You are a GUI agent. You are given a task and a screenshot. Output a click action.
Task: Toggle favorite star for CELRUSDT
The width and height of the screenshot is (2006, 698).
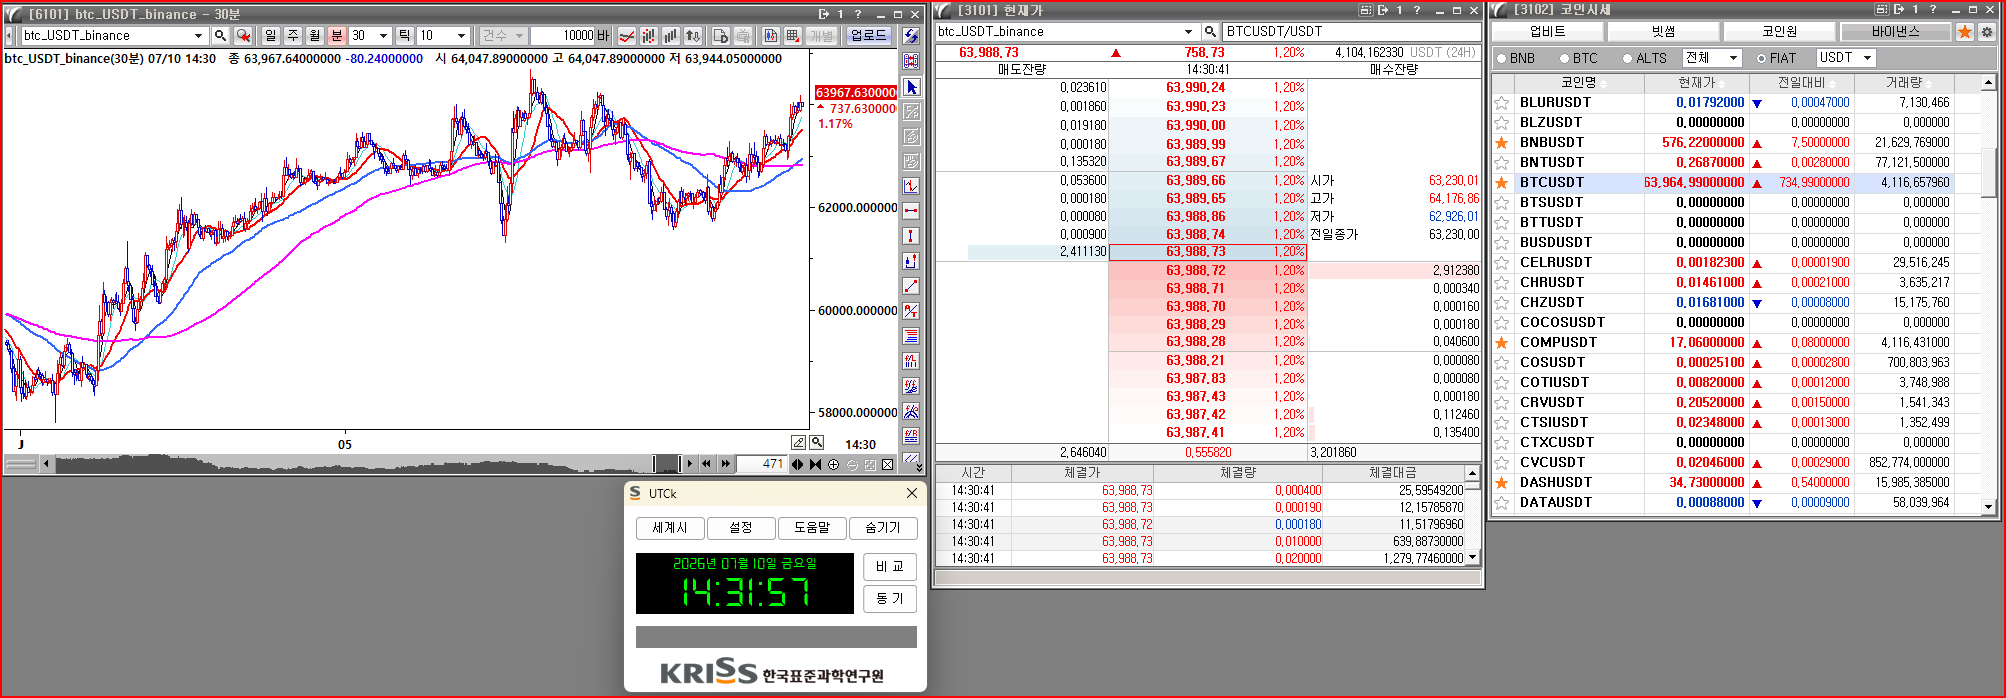[x=1501, y=262]
